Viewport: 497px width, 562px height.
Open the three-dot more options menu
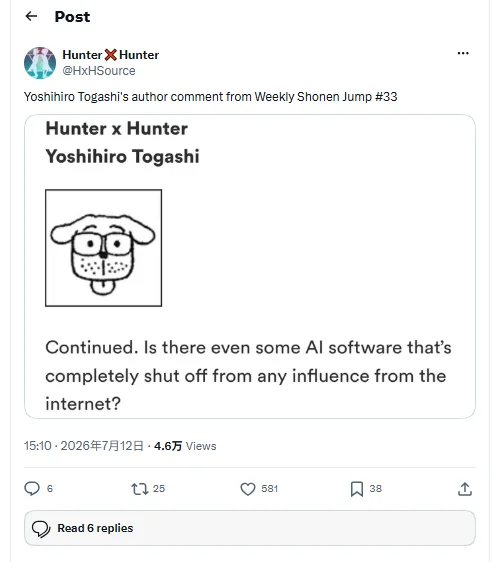click(x=463, y=53)
